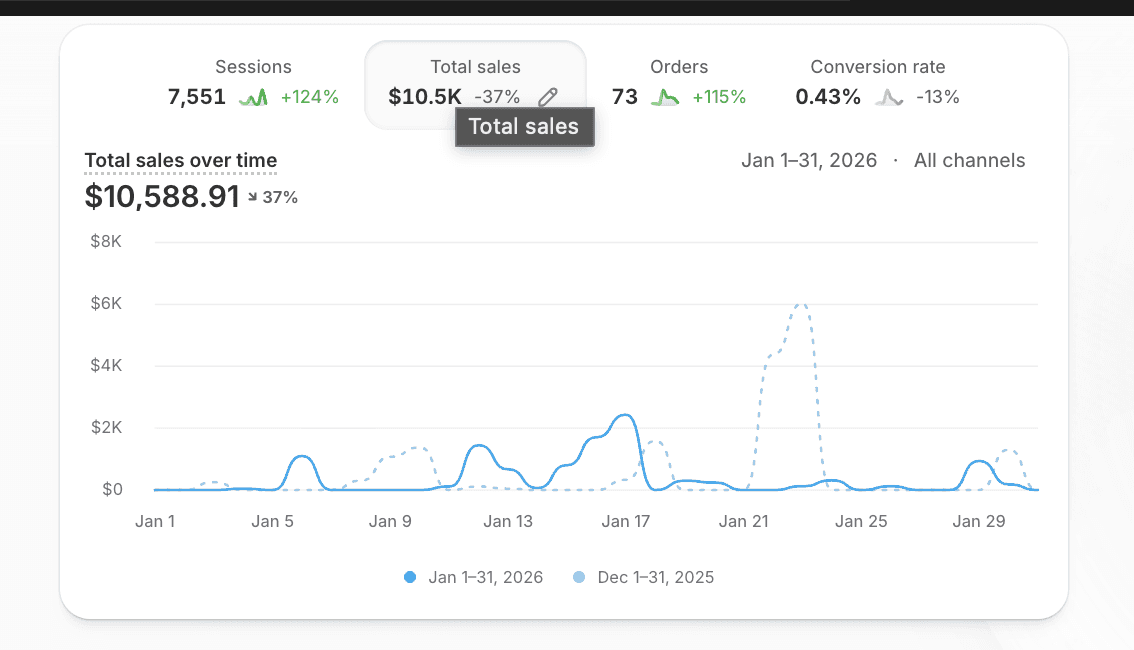This screenshot has height=650, width=1134.
Task: Open the Orders metric card
Action: 678,83
